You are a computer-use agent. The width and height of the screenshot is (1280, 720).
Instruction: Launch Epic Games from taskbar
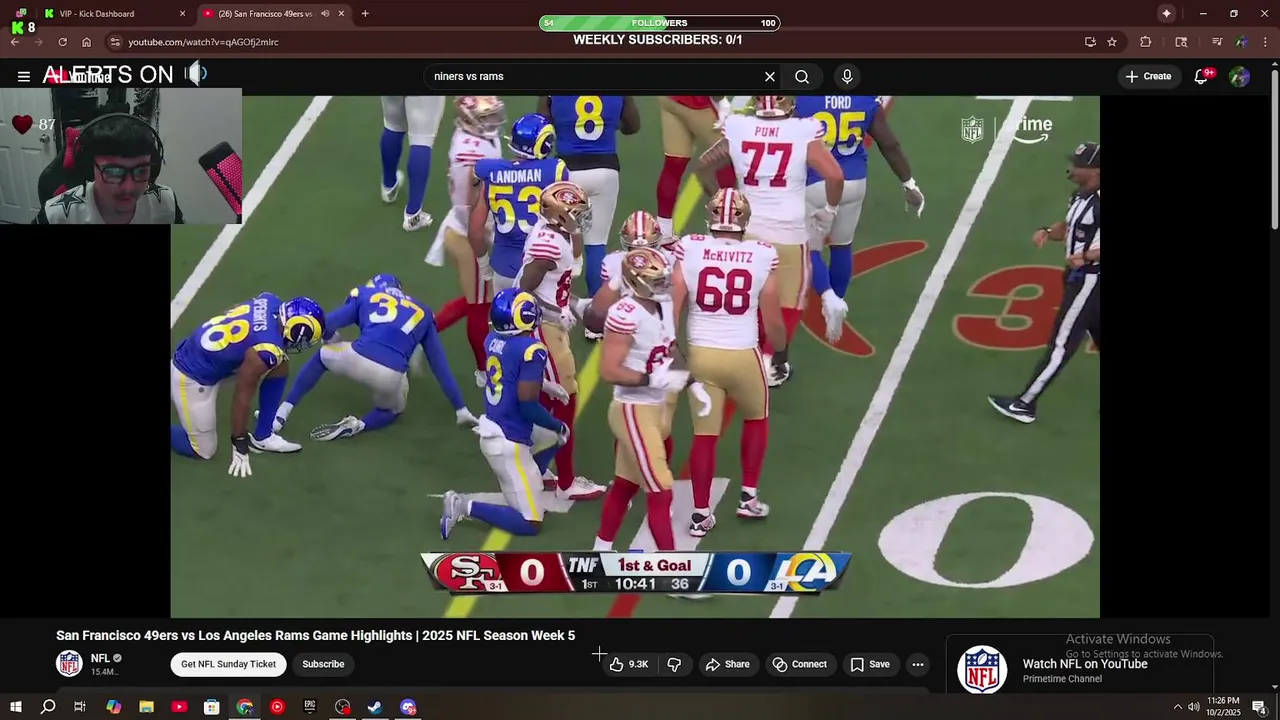(x=310, y=707)
